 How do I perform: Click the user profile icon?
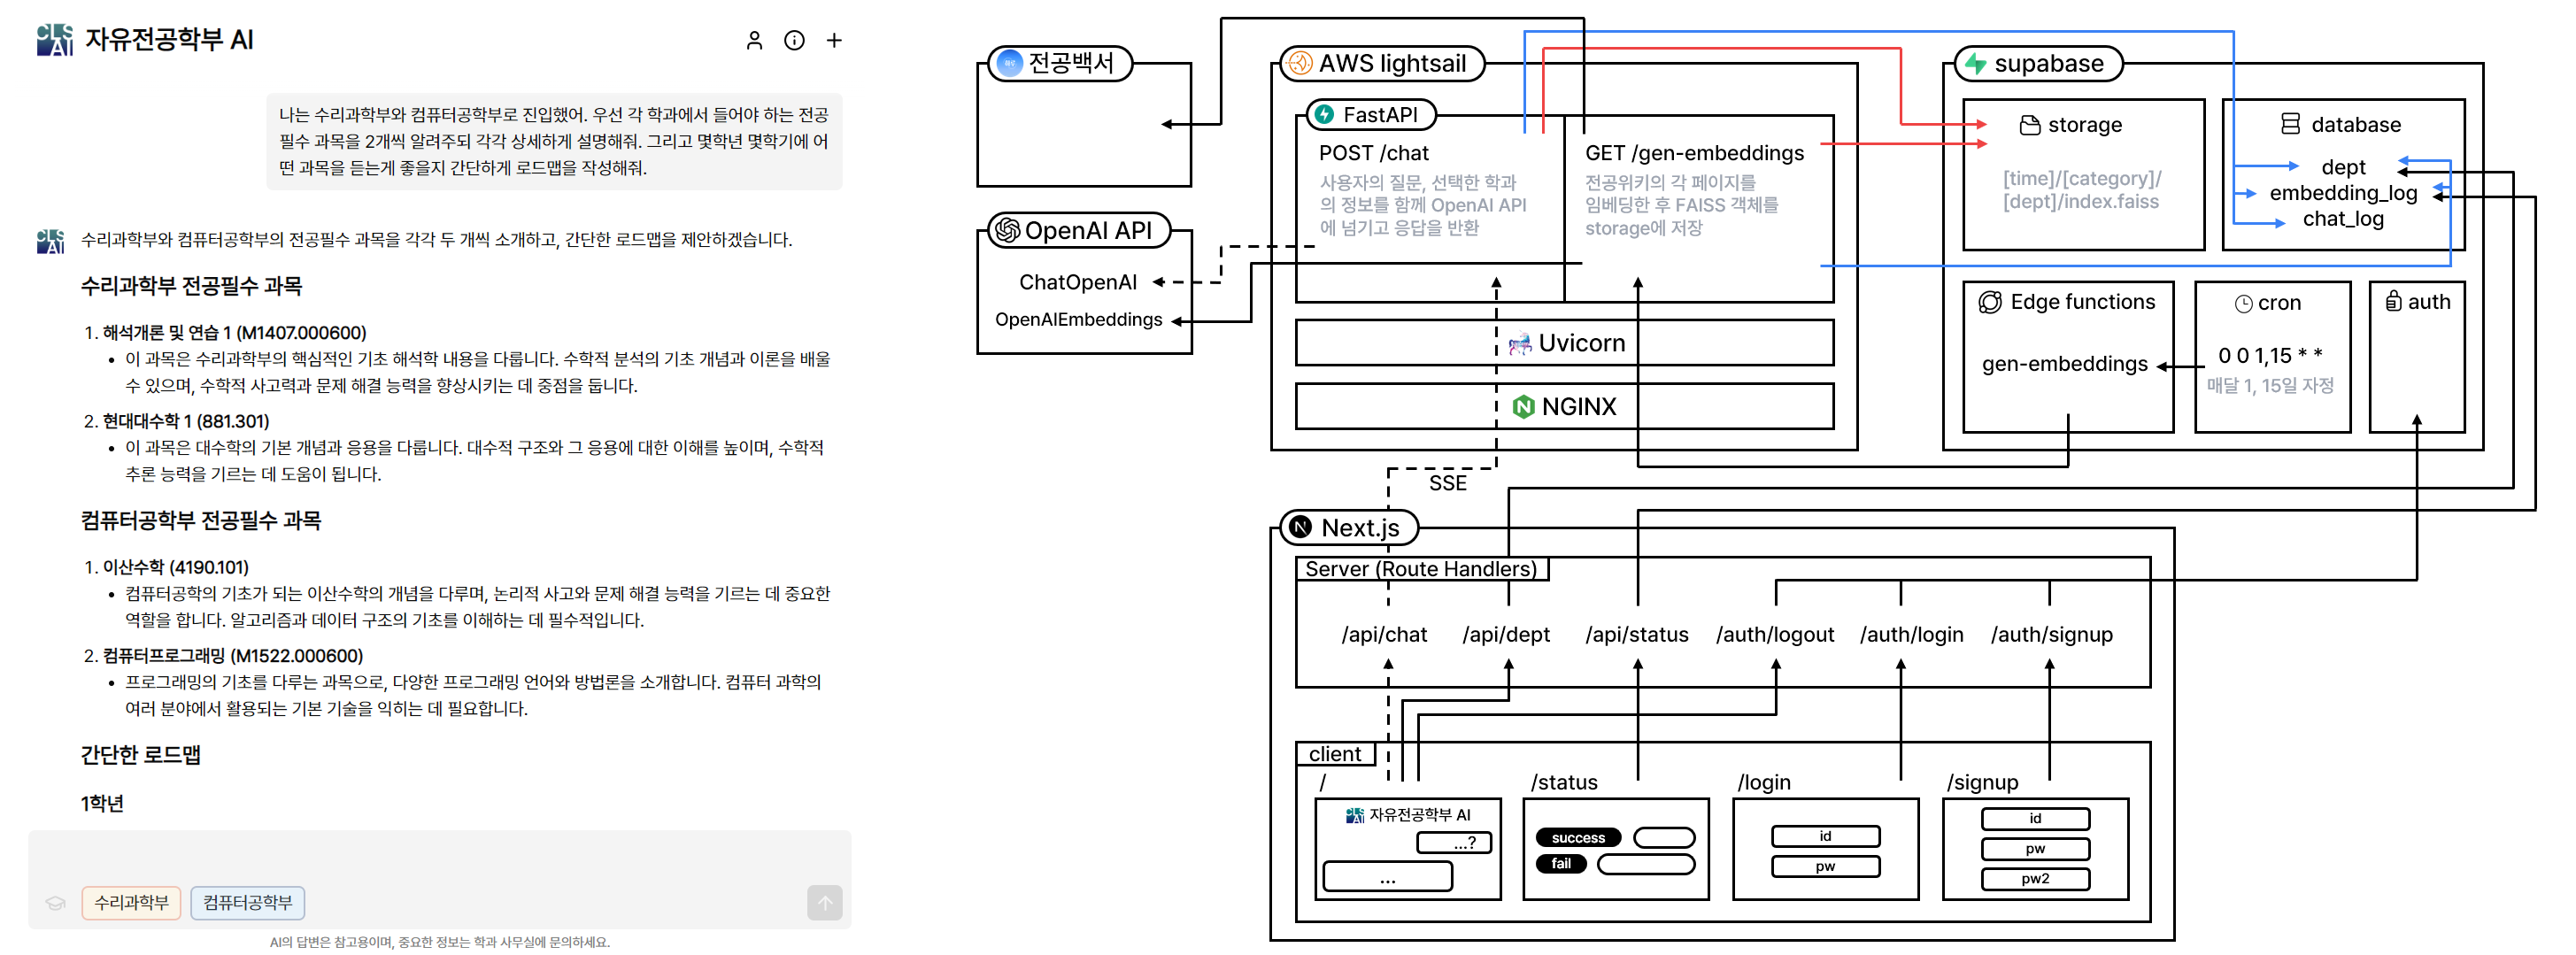(754, 40)
